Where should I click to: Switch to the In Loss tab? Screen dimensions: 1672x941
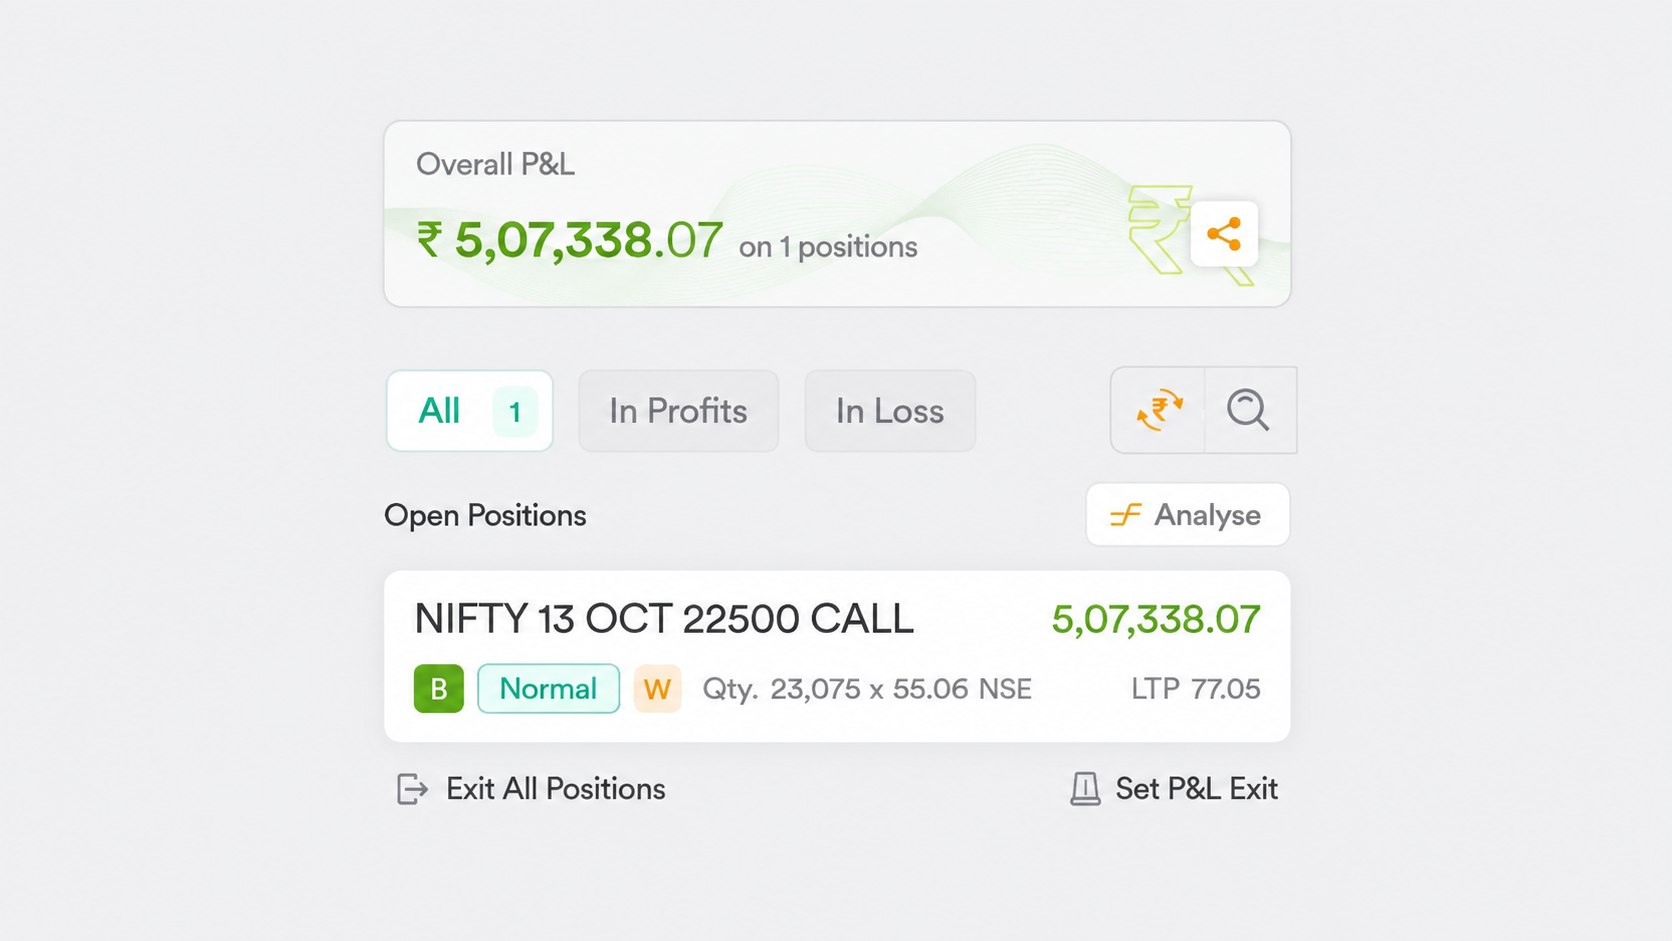pyautogui.click(x=890, y=411)
